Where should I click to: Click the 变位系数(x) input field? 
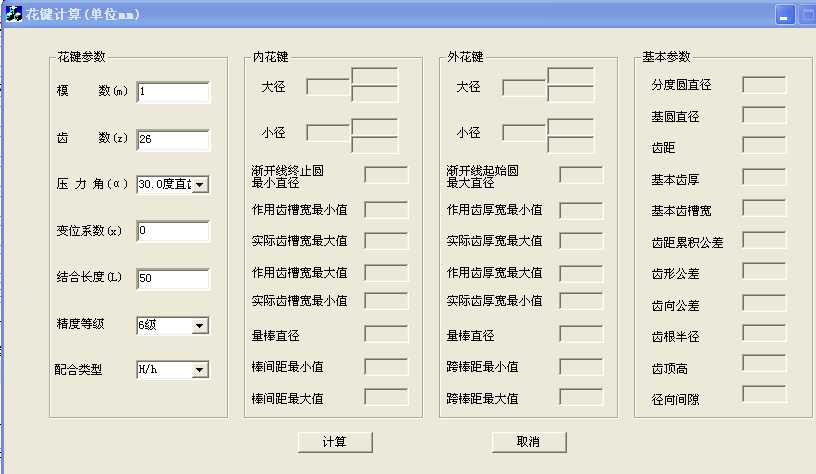pyautogui.click(x=173, y=231)
